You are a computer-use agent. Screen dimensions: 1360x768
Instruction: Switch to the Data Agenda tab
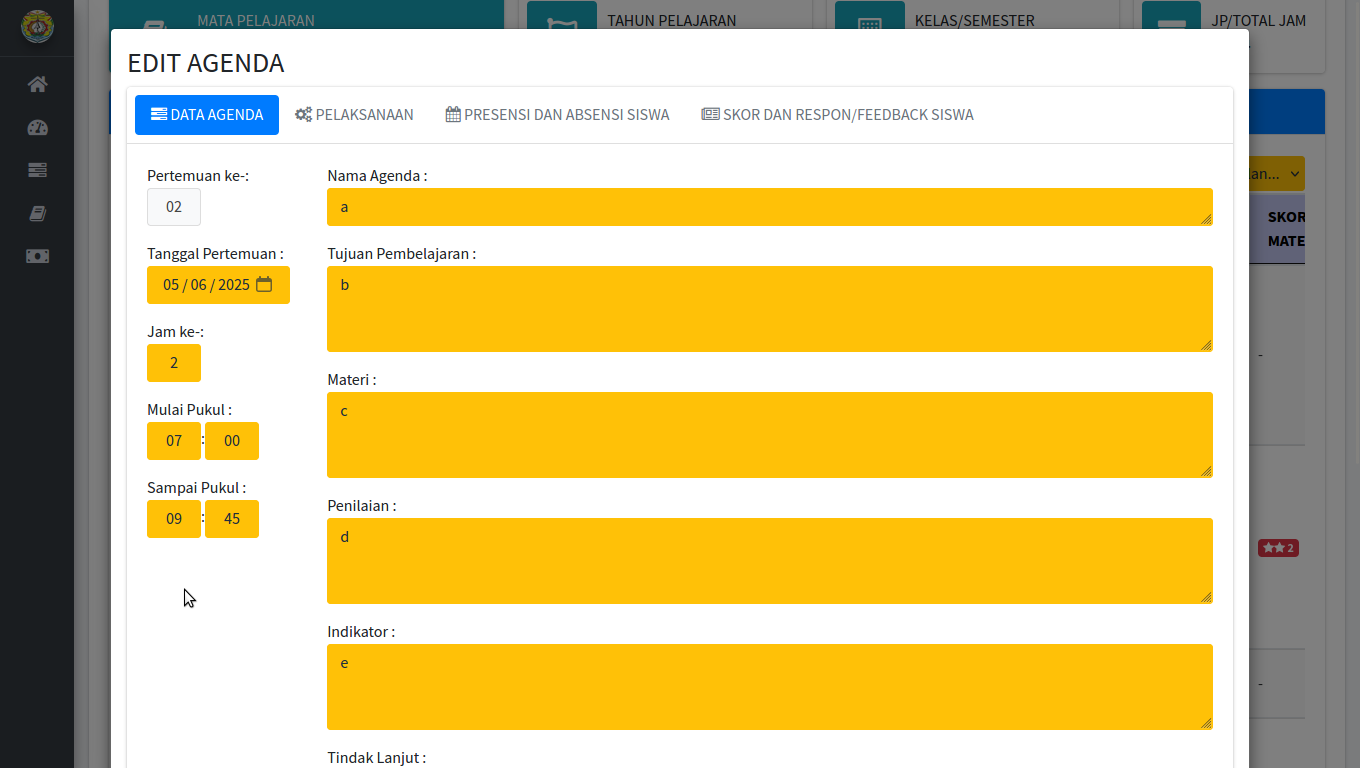tap(207, 115)
